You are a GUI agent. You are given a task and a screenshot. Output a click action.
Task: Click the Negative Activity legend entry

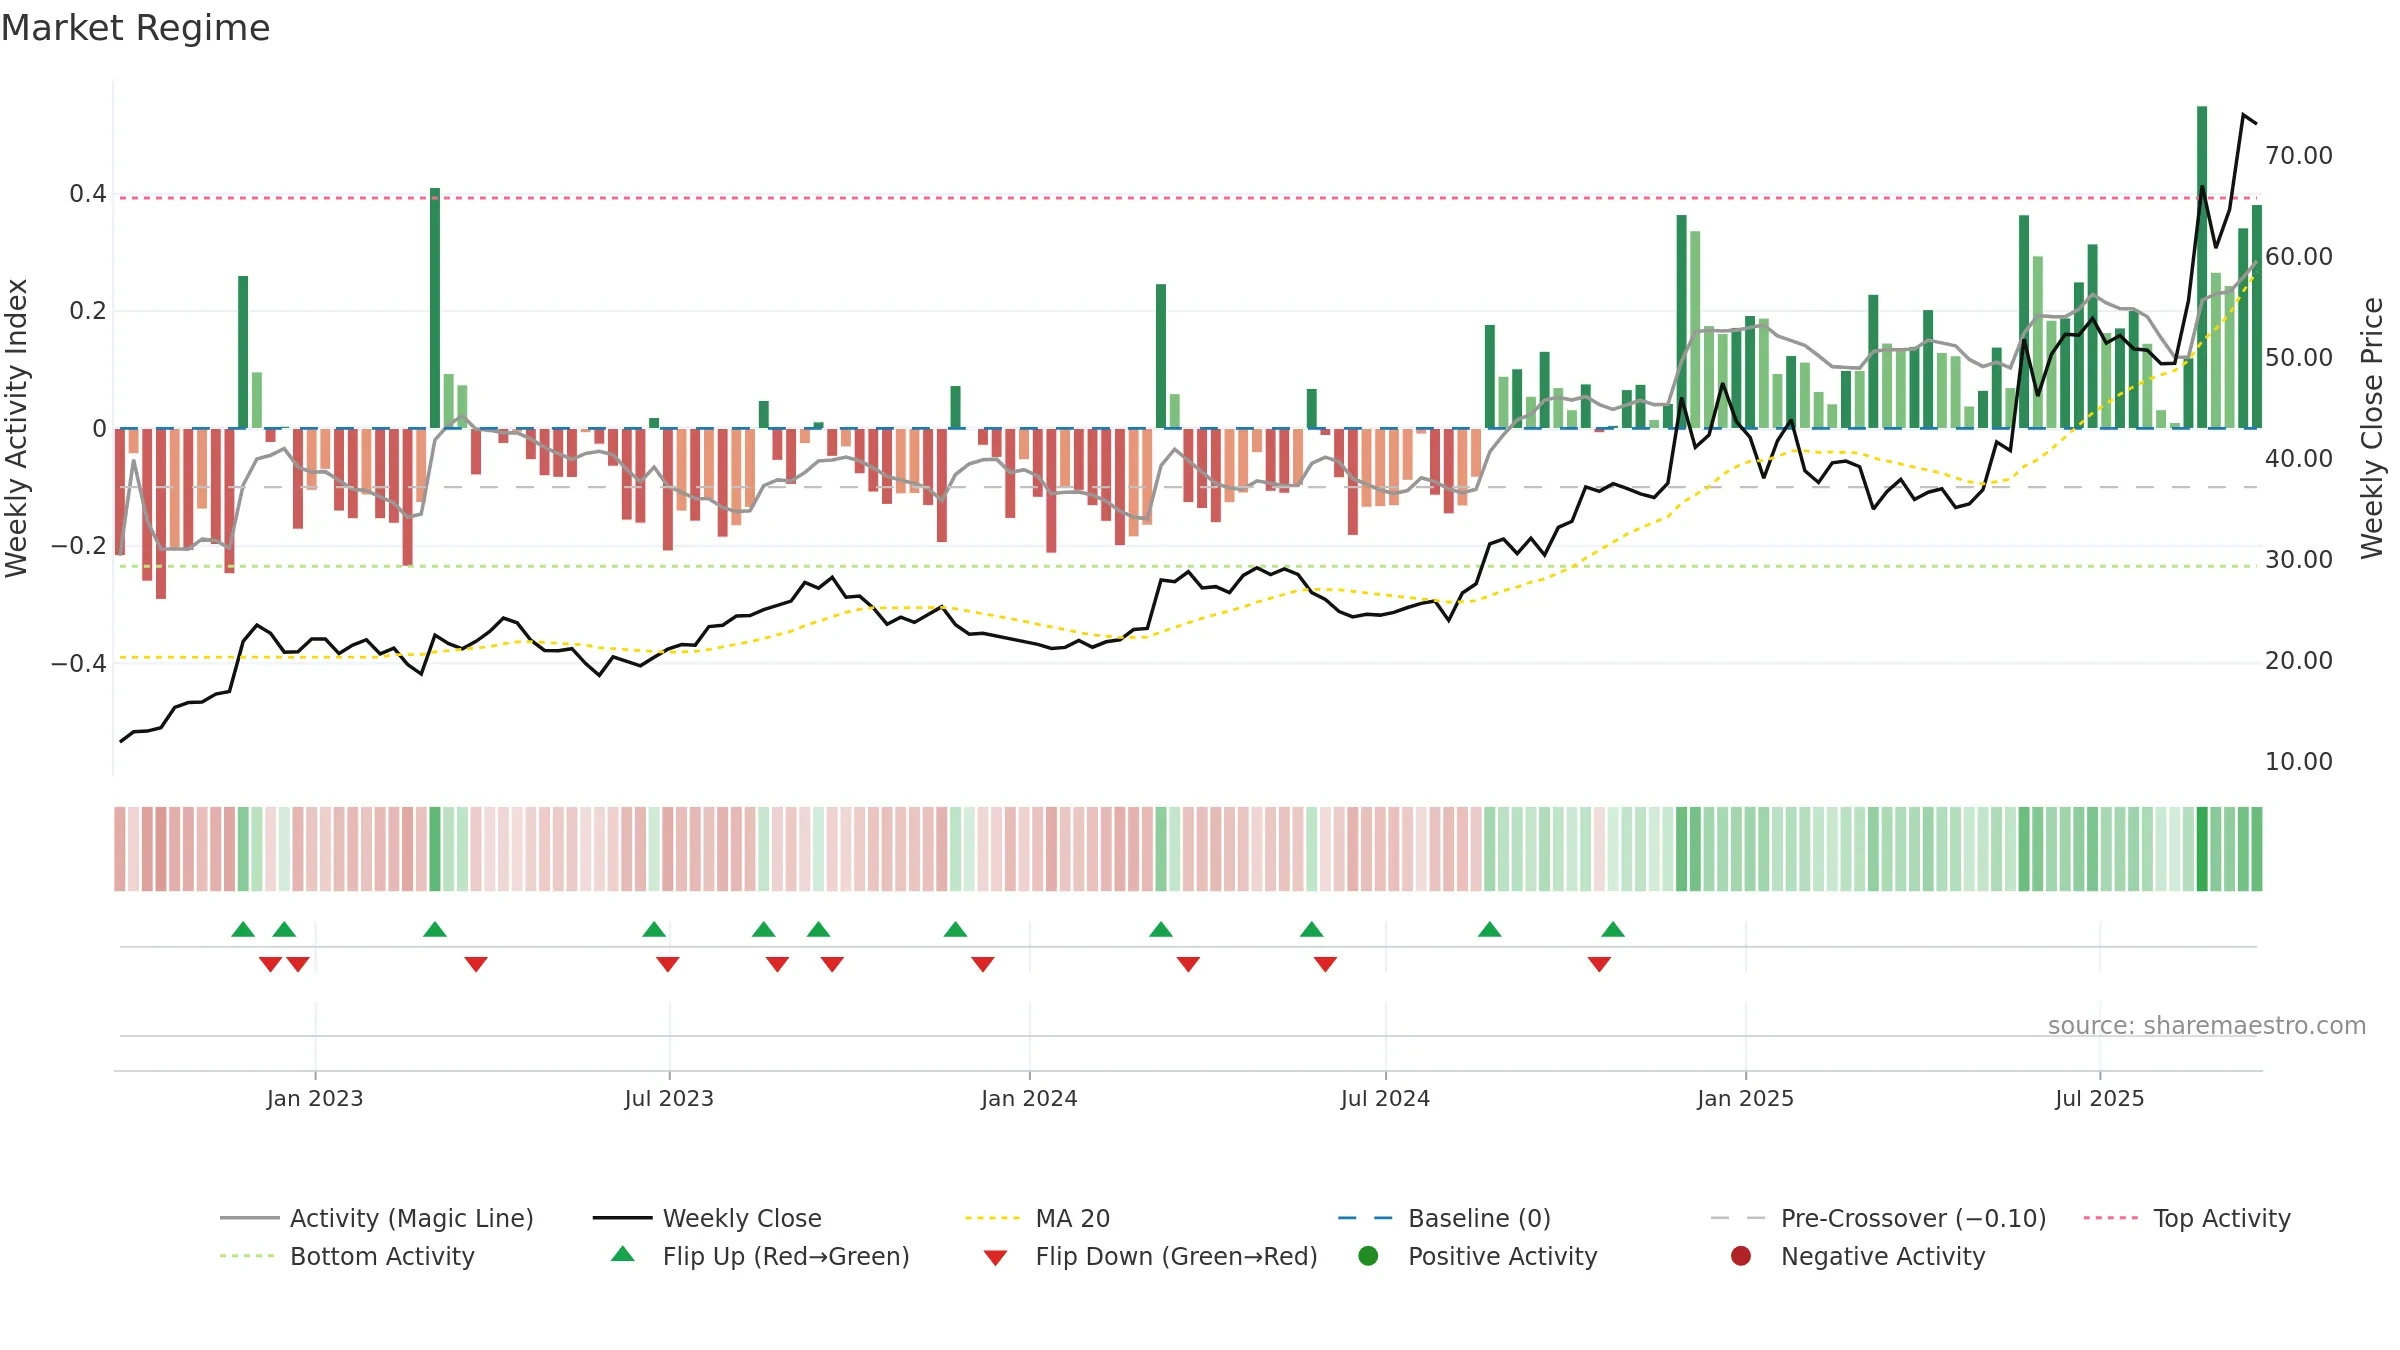[x=1858, y=1256]
